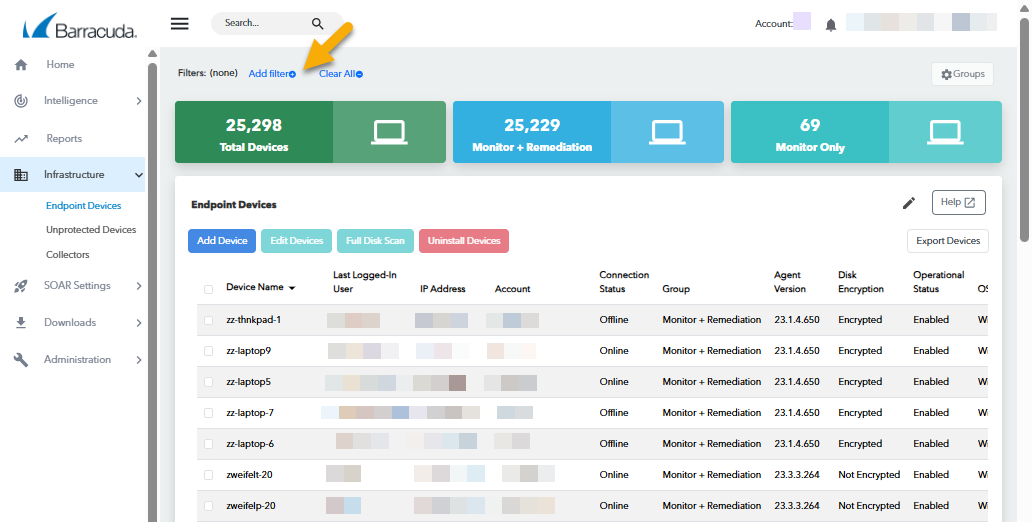Select the zz-thnkpad-1 row checkbox
This screenshot has height=522, width=1032.
click(208, 320)
